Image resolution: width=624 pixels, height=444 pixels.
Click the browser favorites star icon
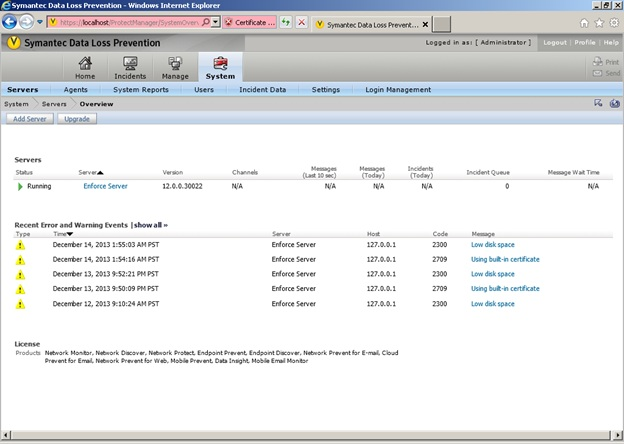[x=598, y=22]
